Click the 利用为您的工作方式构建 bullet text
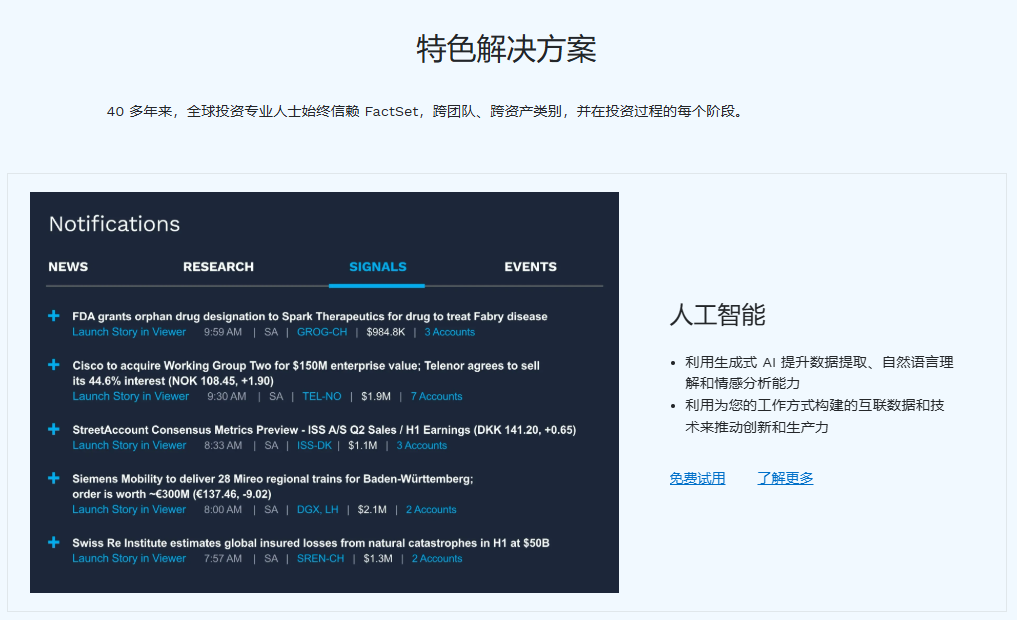 [x=815, y=416]
